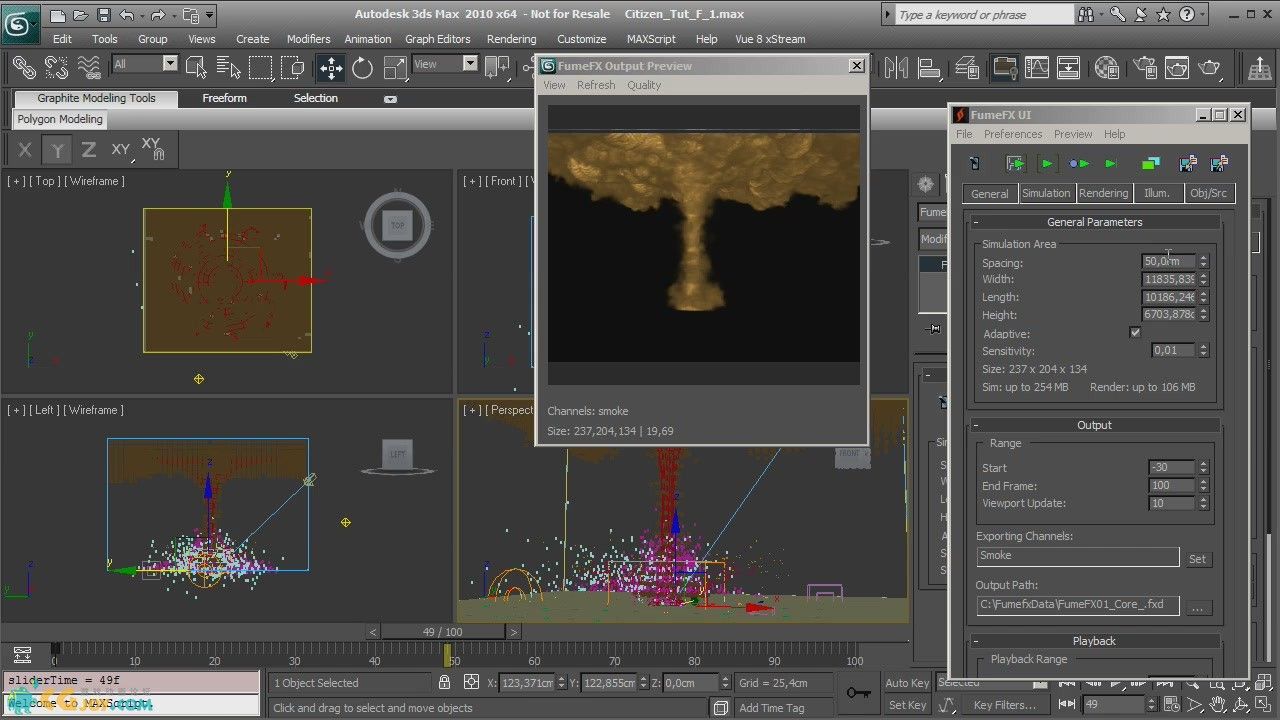Activate the Select and Rotate tool
The width and height of the screenshot is (1280, 720).
[x=362, y=67]
